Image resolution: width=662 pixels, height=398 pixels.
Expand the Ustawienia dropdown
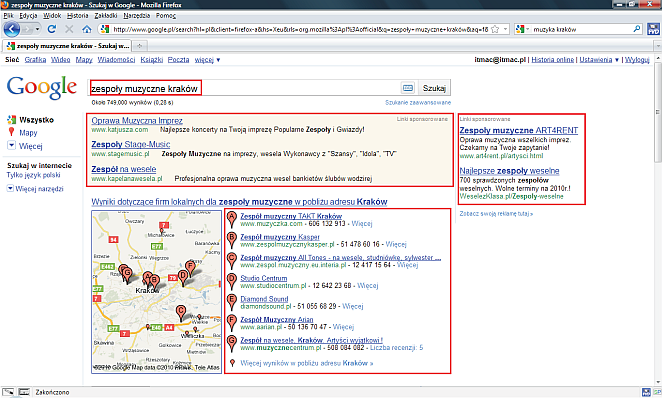point(617,60)
